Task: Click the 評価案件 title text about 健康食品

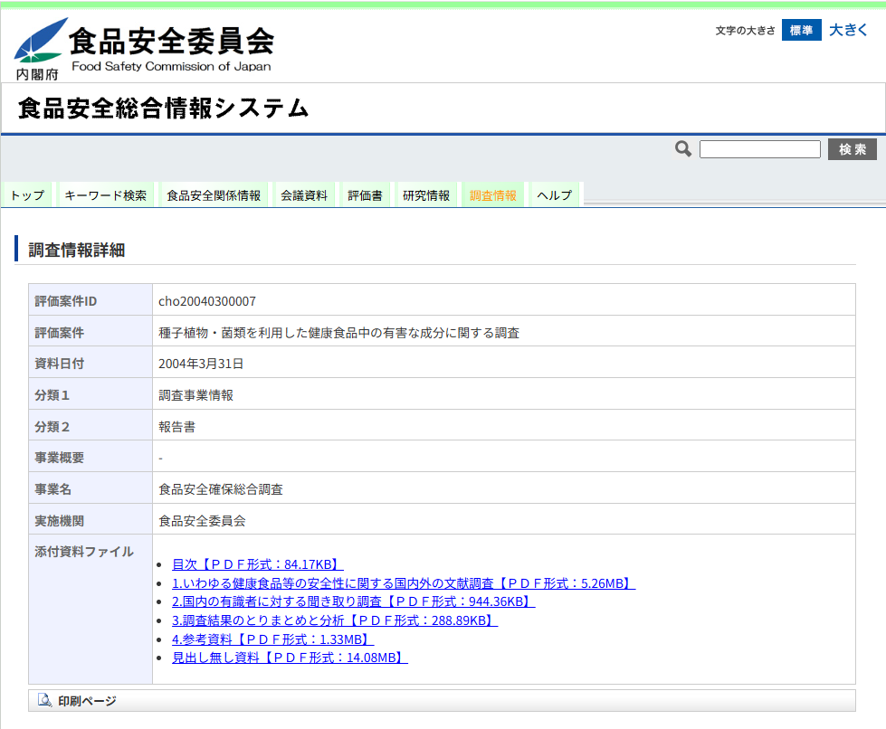Action: pos(339,333)
